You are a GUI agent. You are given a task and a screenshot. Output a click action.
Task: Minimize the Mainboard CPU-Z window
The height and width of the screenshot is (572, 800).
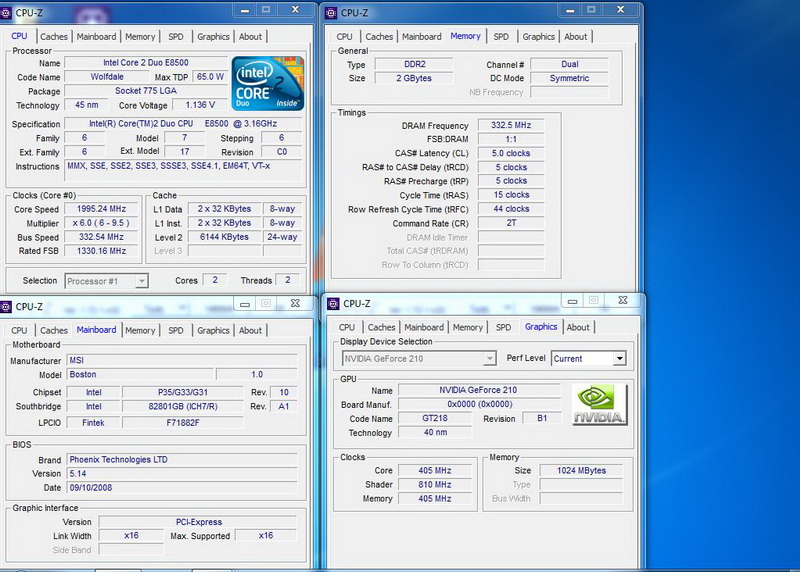[243, 303]
